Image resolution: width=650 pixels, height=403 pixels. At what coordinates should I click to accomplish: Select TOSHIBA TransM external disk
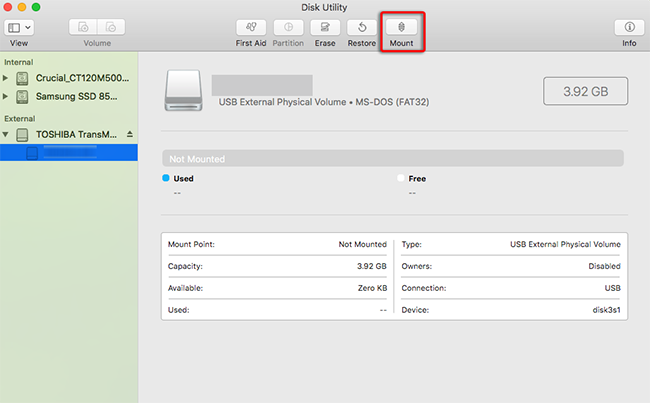(76, 134)
